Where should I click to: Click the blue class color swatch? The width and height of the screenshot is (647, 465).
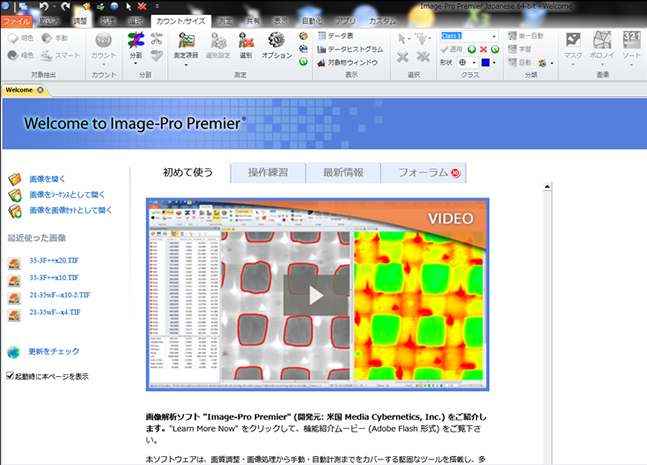click(x=485, y=63)
